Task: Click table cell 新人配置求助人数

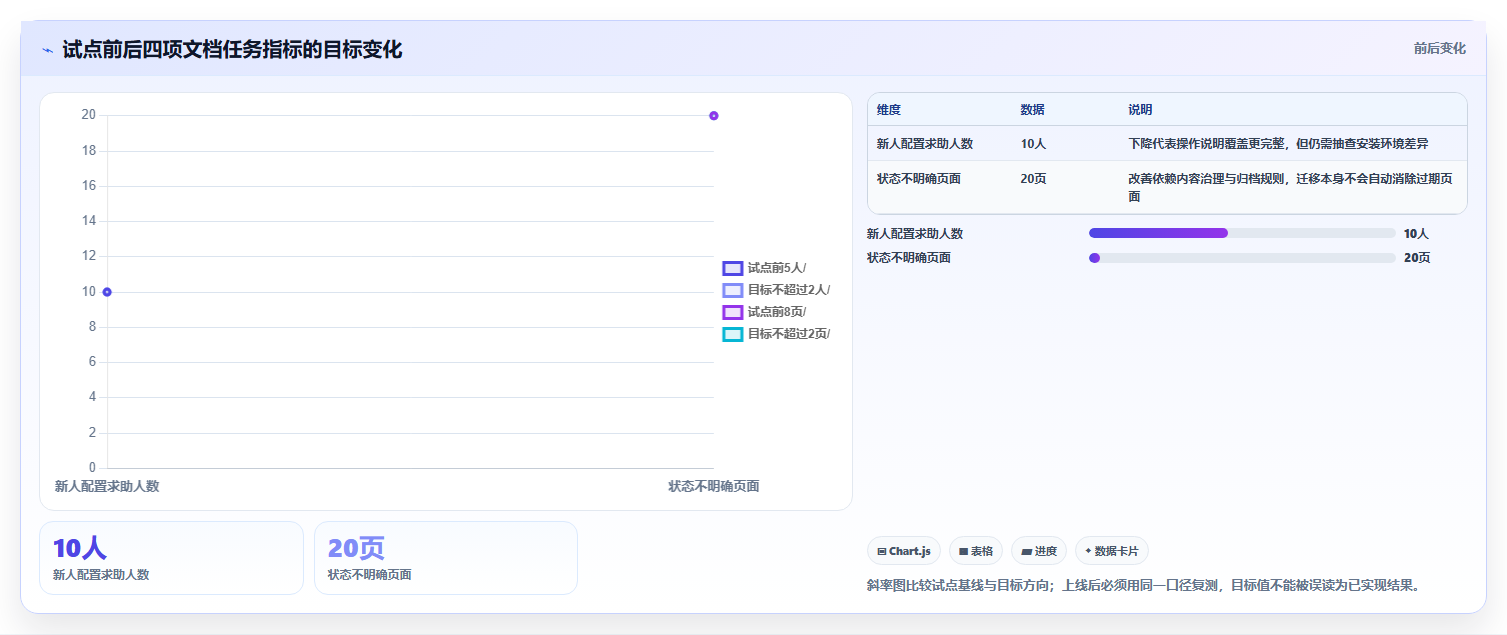Action: (925, 144)
